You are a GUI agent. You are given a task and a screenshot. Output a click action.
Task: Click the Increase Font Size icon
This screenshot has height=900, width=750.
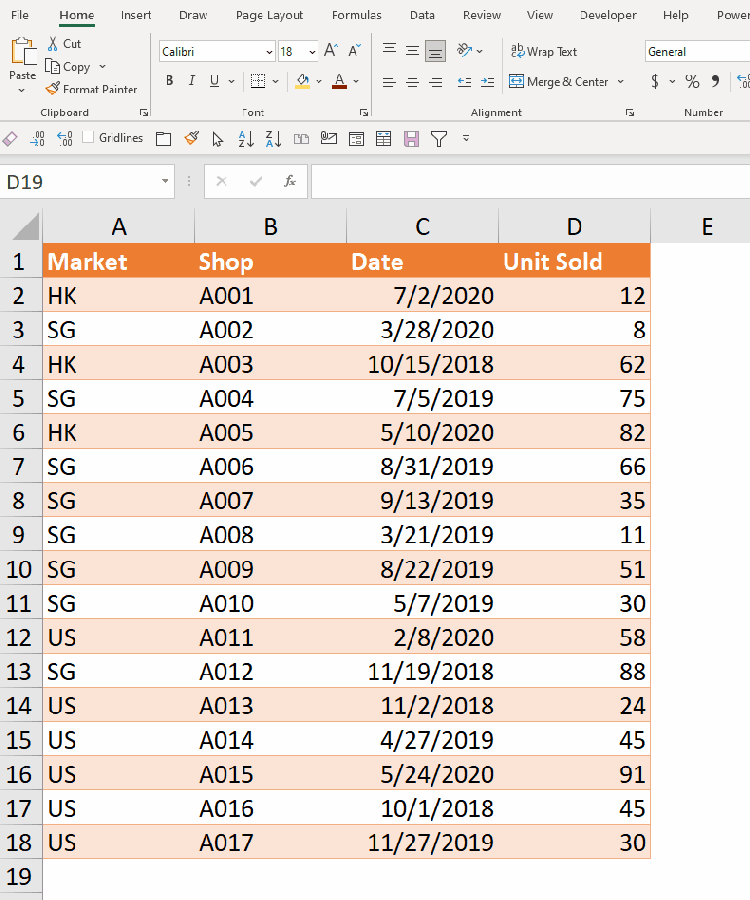pyautogui.click(x=332, y=51)
